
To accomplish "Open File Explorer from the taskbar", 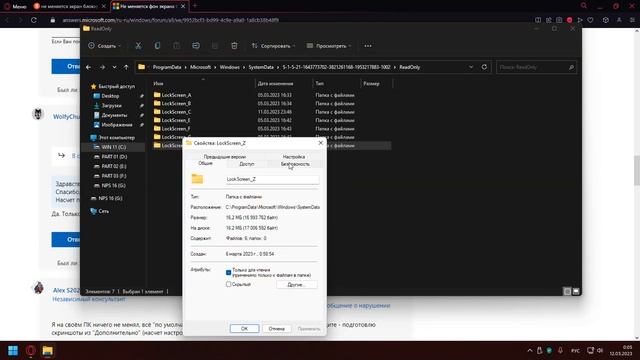I will point(48,351).
